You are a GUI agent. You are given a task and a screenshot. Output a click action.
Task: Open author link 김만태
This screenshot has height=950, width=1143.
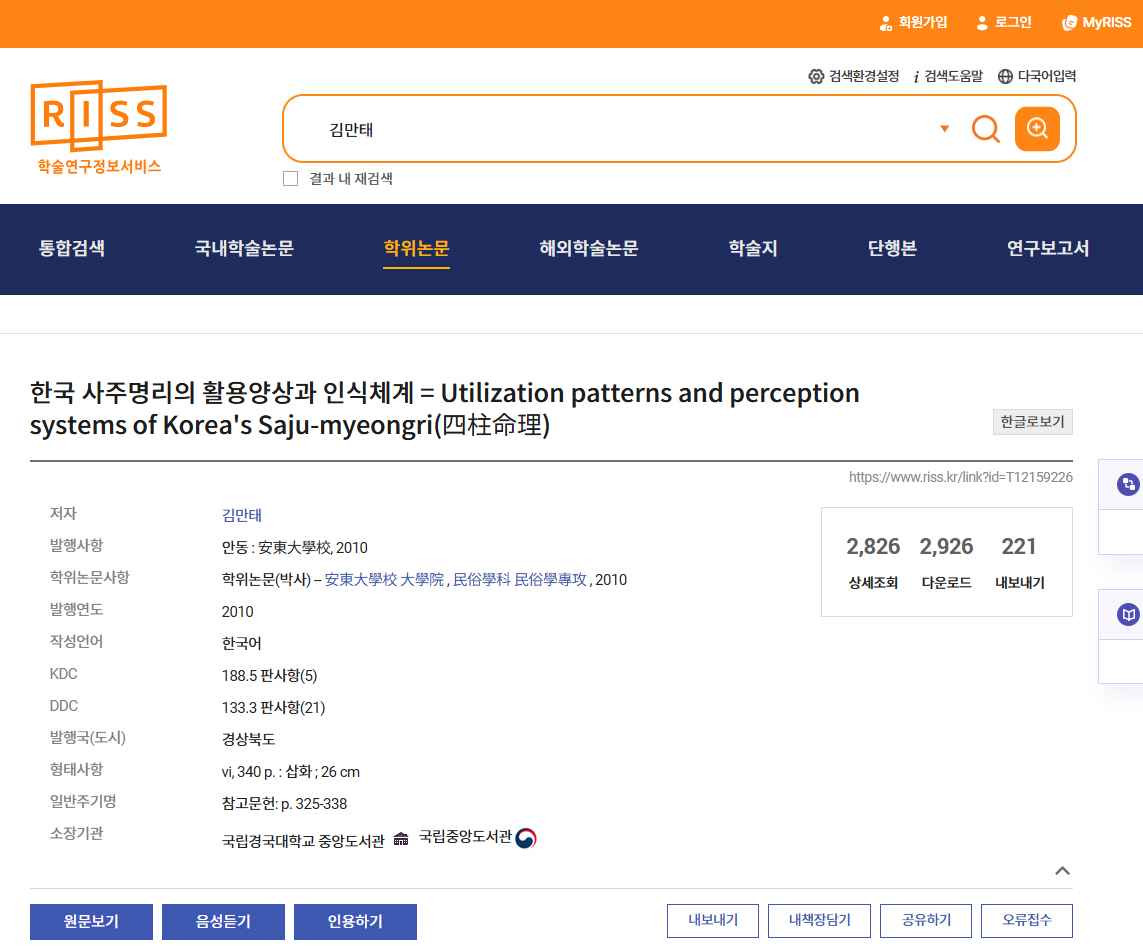pos(241,515)
